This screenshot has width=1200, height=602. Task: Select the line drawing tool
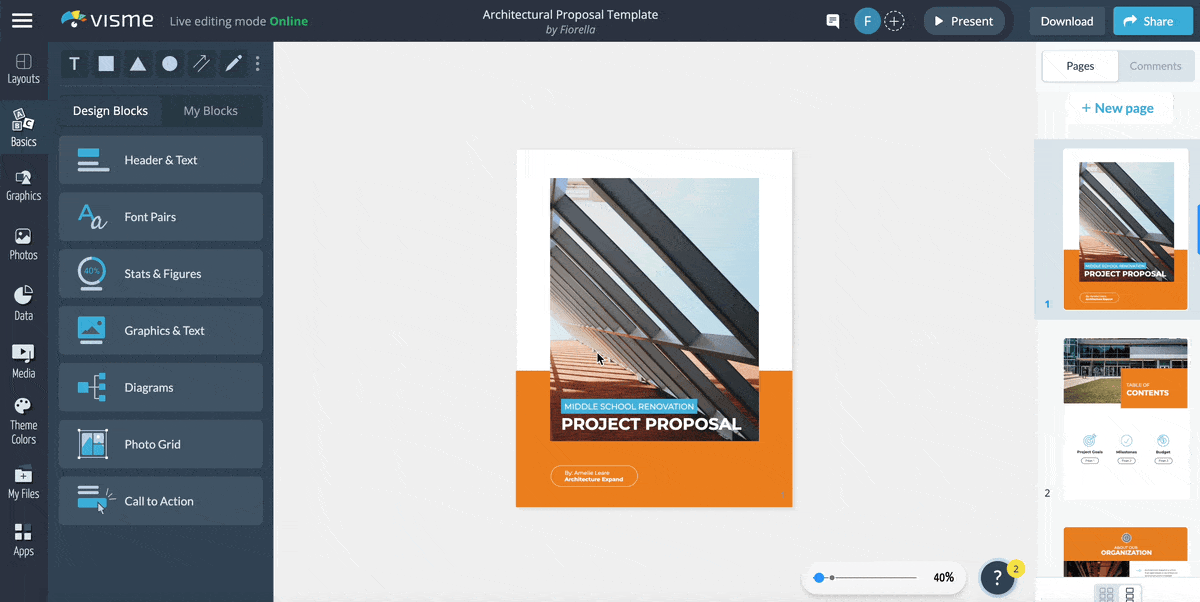pyautogui.click(x=201, y=63)
